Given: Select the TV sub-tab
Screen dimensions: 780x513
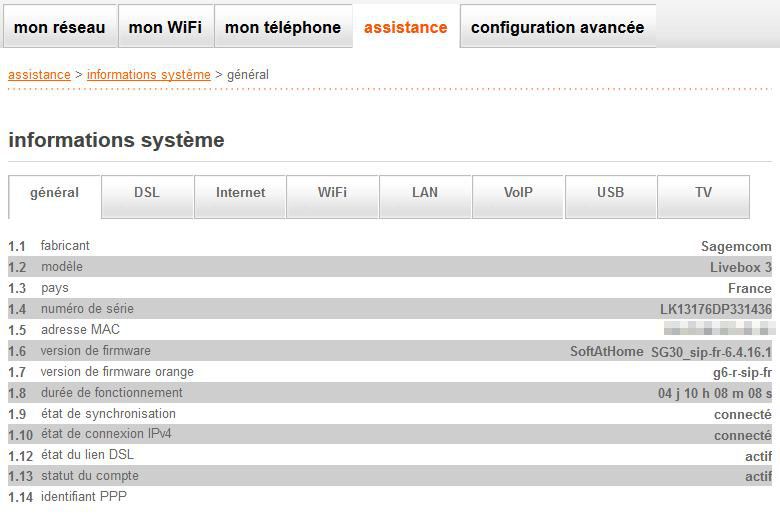Looking at the screenshot, I should click(704, 193).
